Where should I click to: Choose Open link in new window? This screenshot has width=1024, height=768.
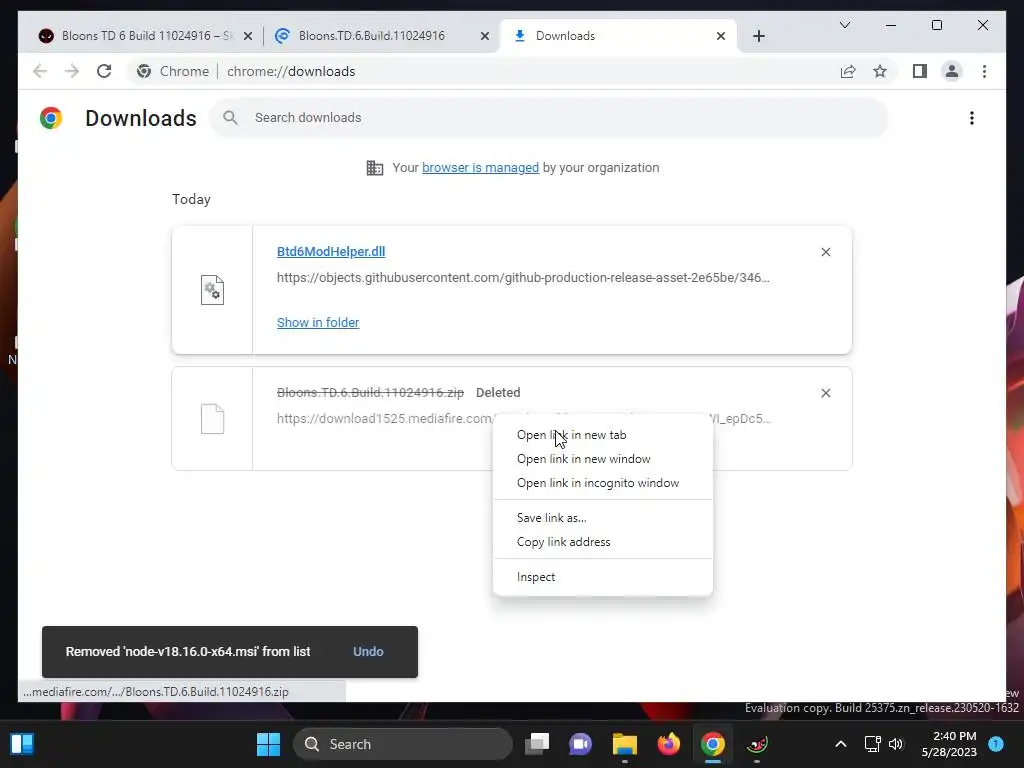click(602, 459)
